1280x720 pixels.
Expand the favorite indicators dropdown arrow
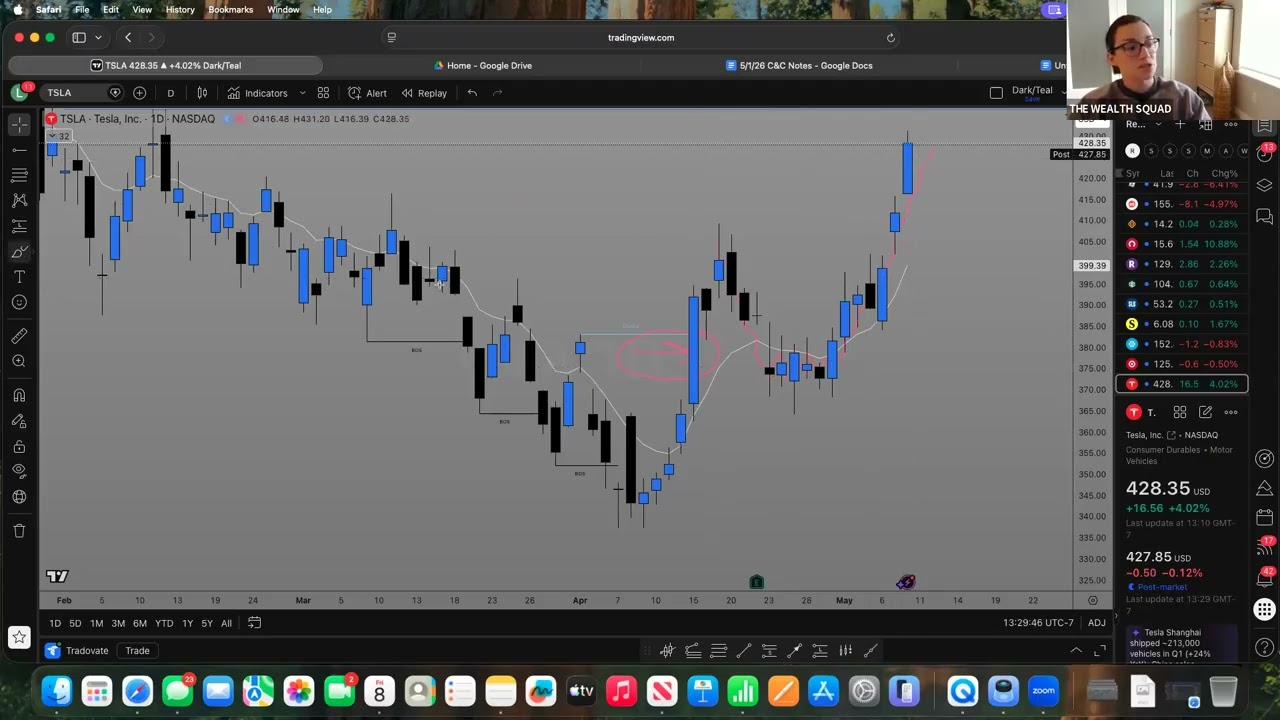[302, 93]
